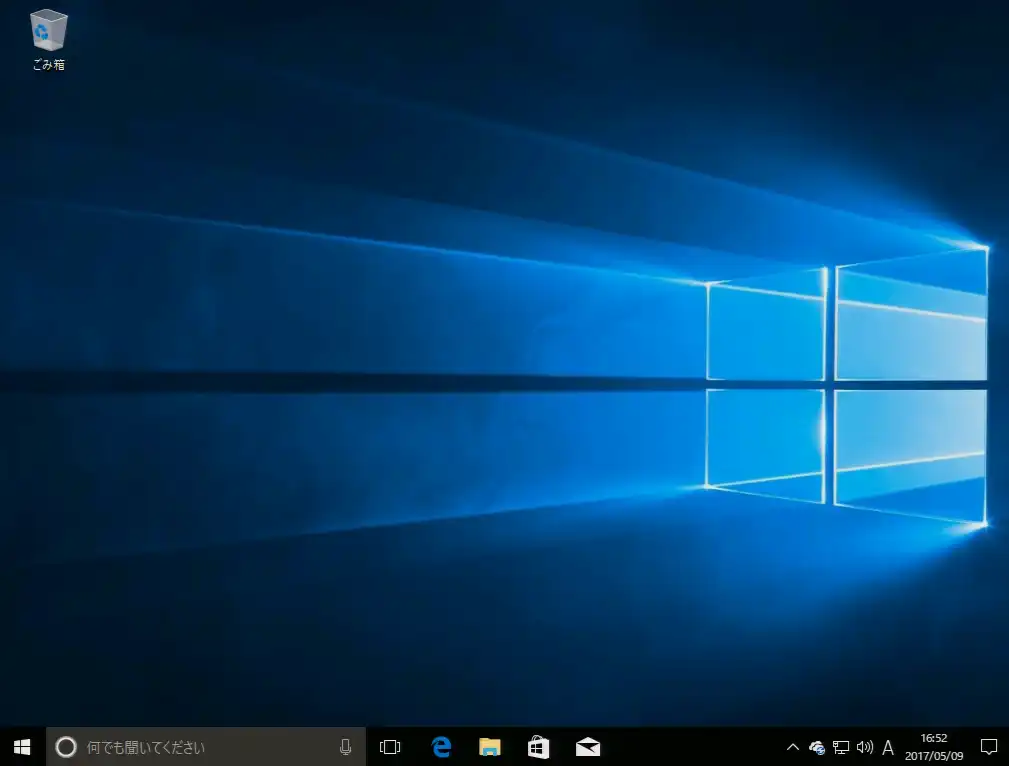
Task: Focus the 何でも聞いてください search box
Action: pyautogui.click(x=206, y=747)
